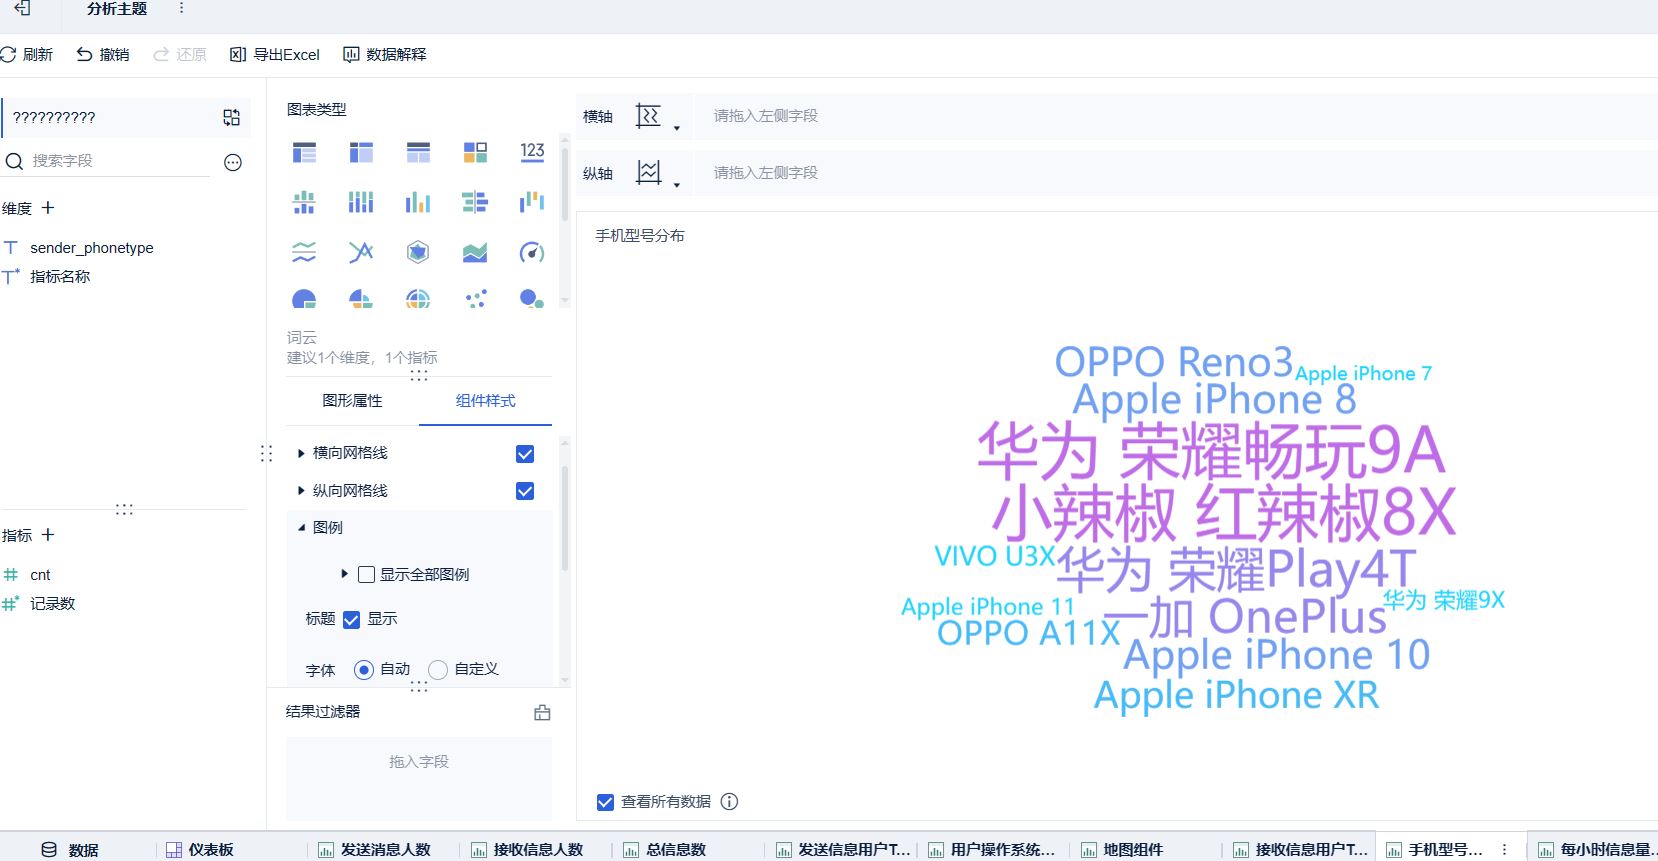
Task: Switch to the 总信息数 tab
Action: tap(664, 849)
